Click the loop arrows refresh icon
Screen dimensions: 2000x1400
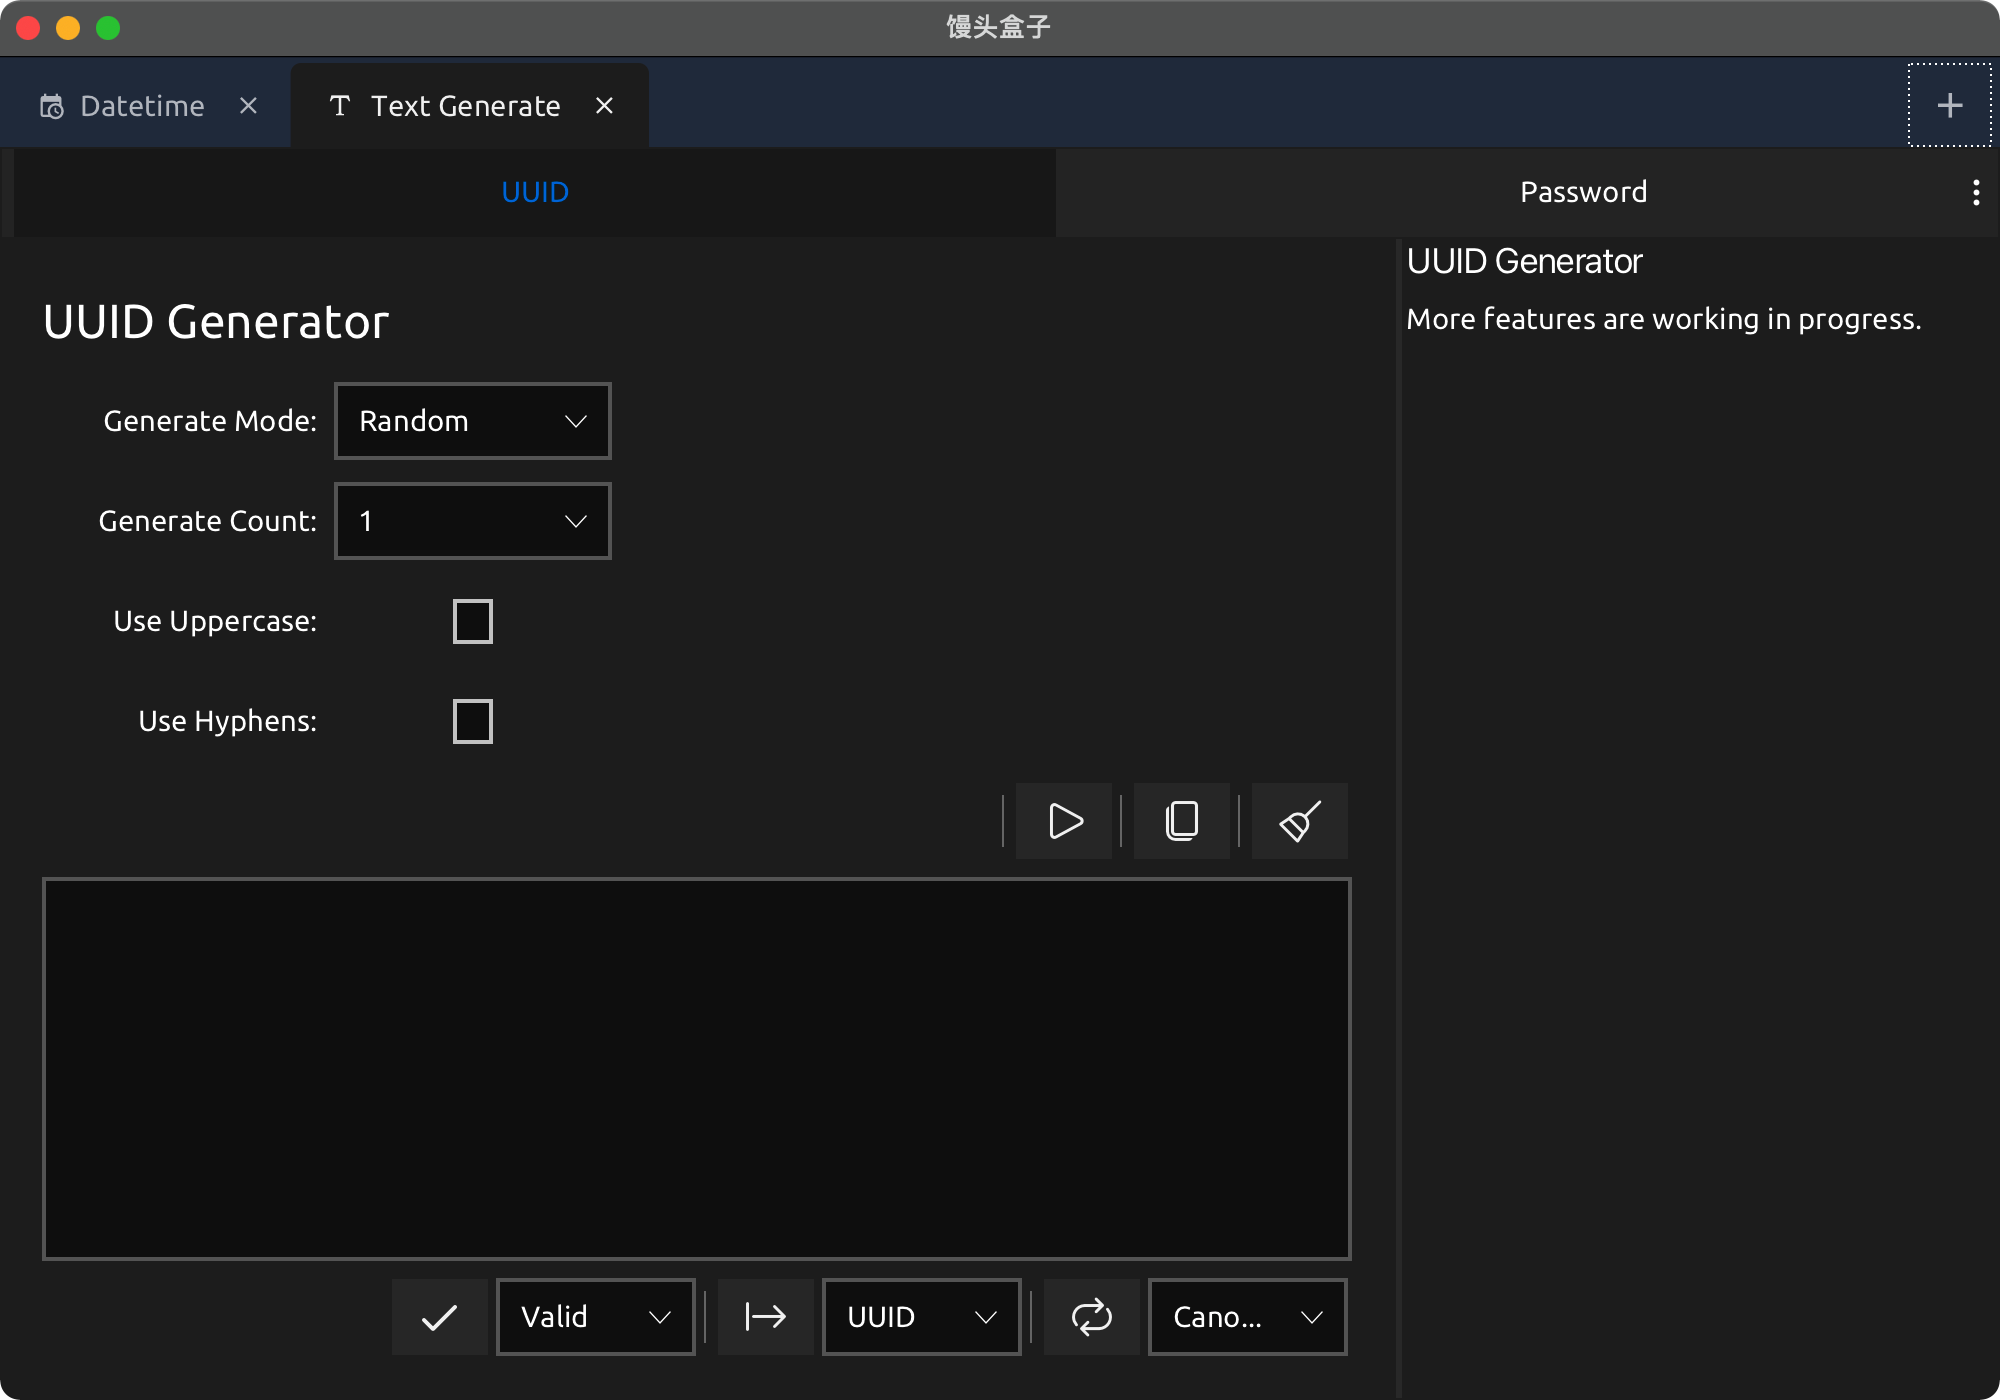click(x=1091, y=1317)
